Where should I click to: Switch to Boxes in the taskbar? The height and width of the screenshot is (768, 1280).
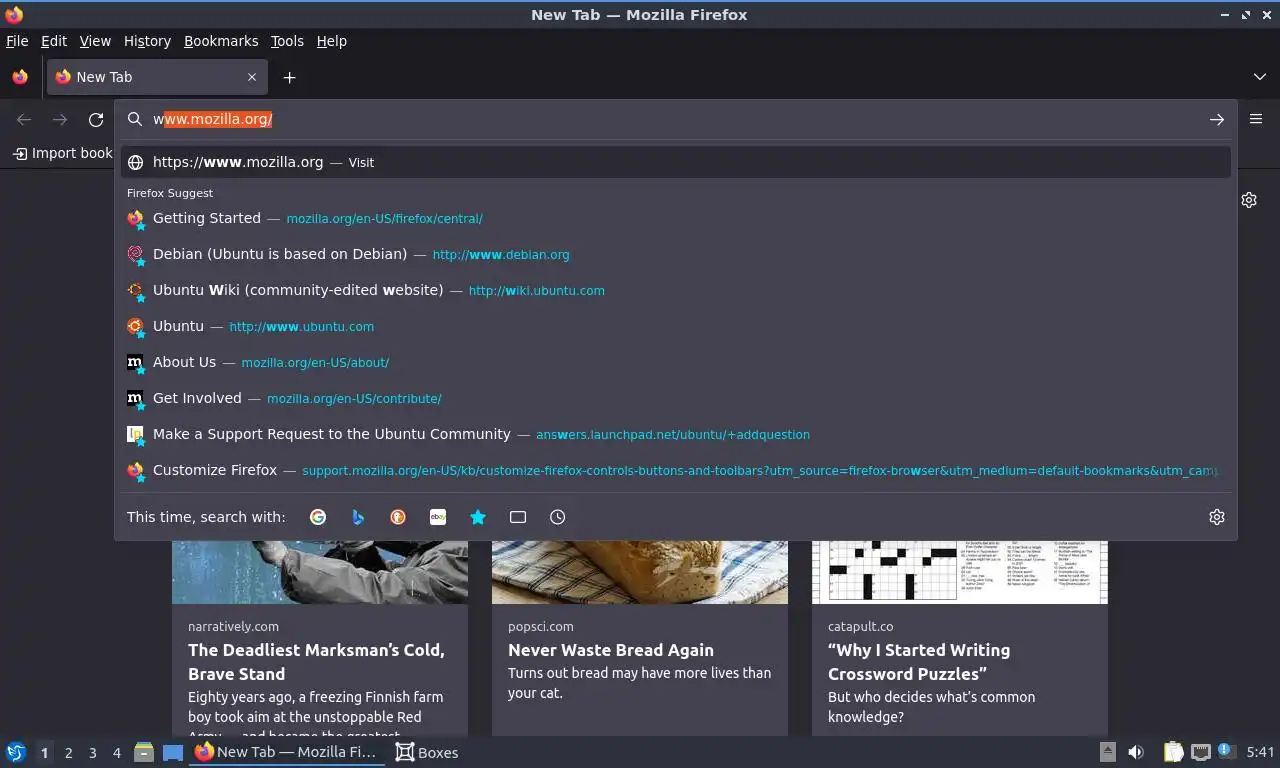[427, 752]
